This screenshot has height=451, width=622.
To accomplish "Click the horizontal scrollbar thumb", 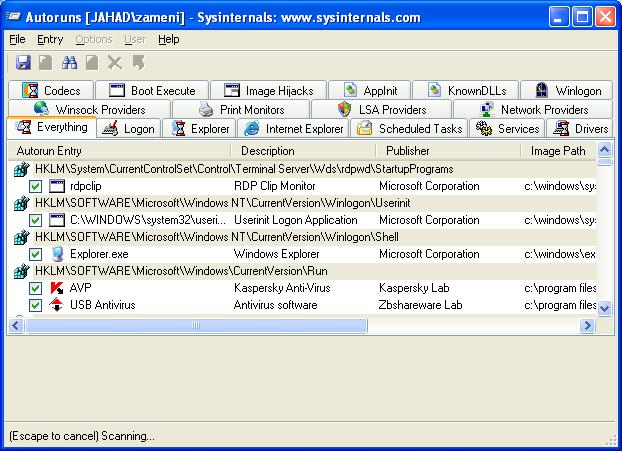I will pos(196,326).
